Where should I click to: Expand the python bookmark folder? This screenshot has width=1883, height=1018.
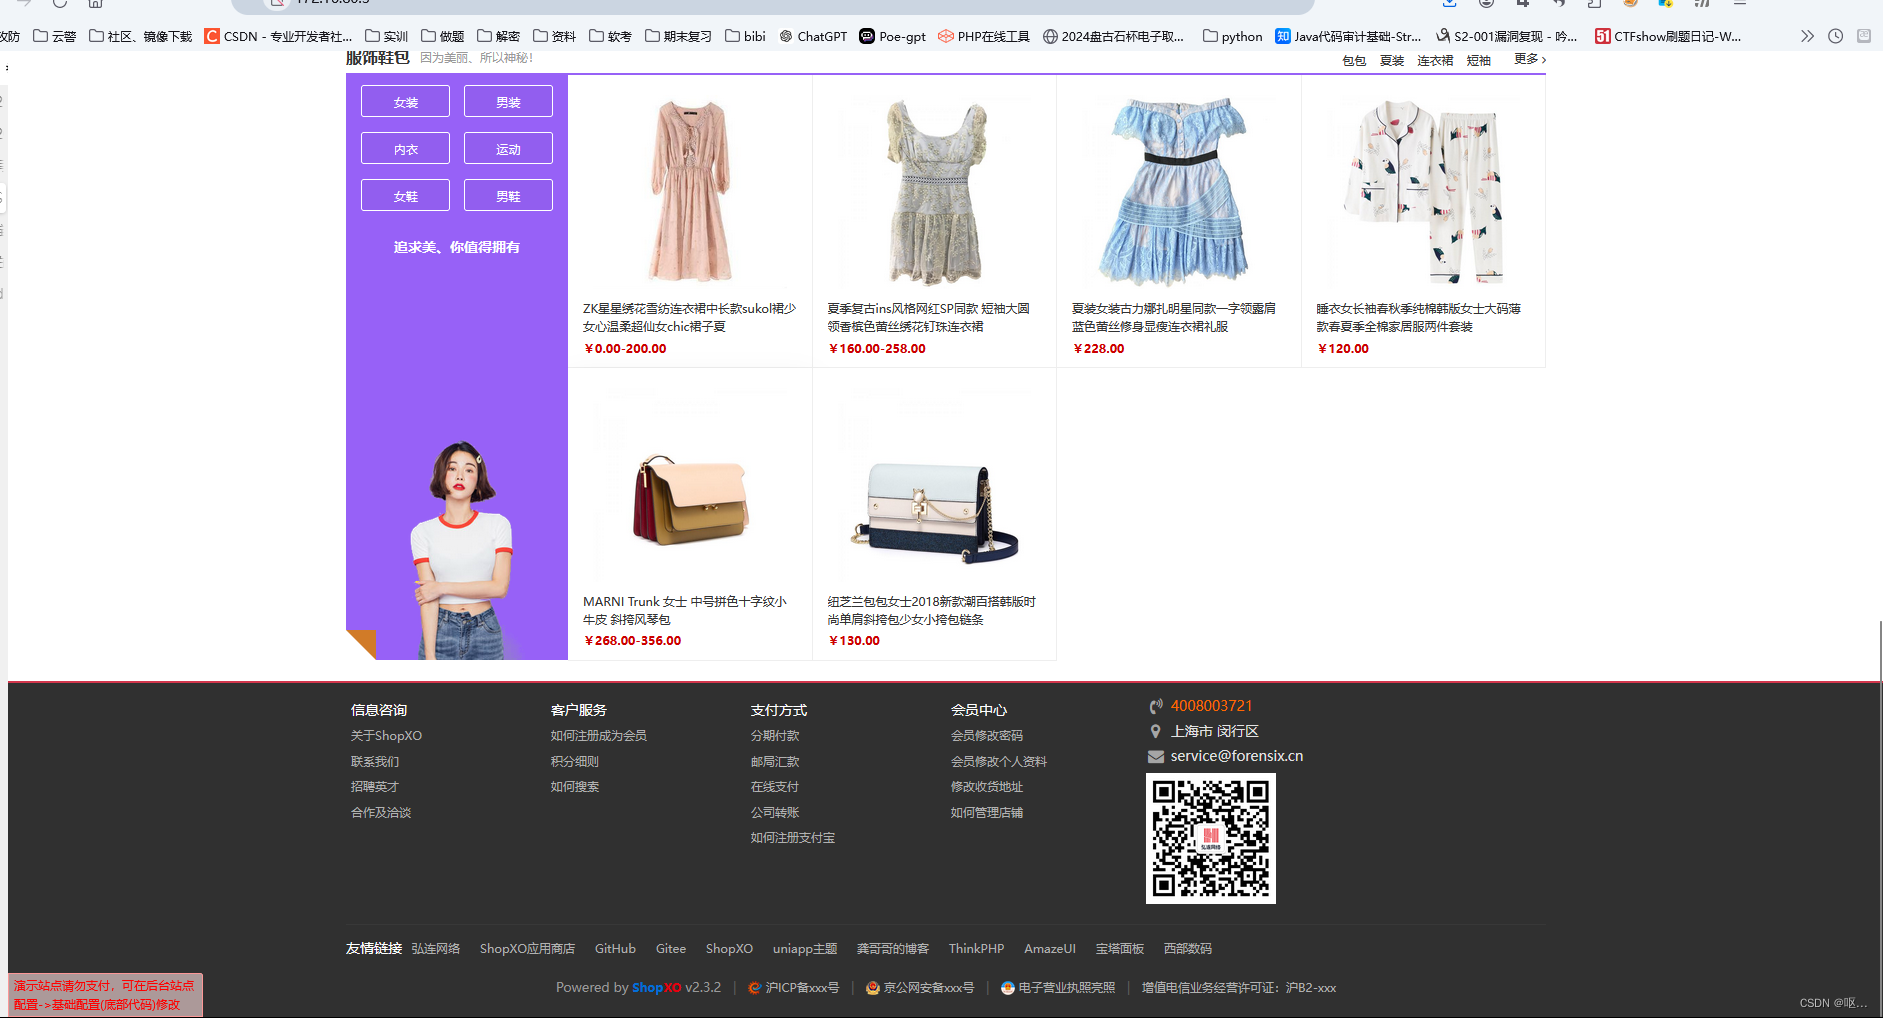coord(1232,36)
